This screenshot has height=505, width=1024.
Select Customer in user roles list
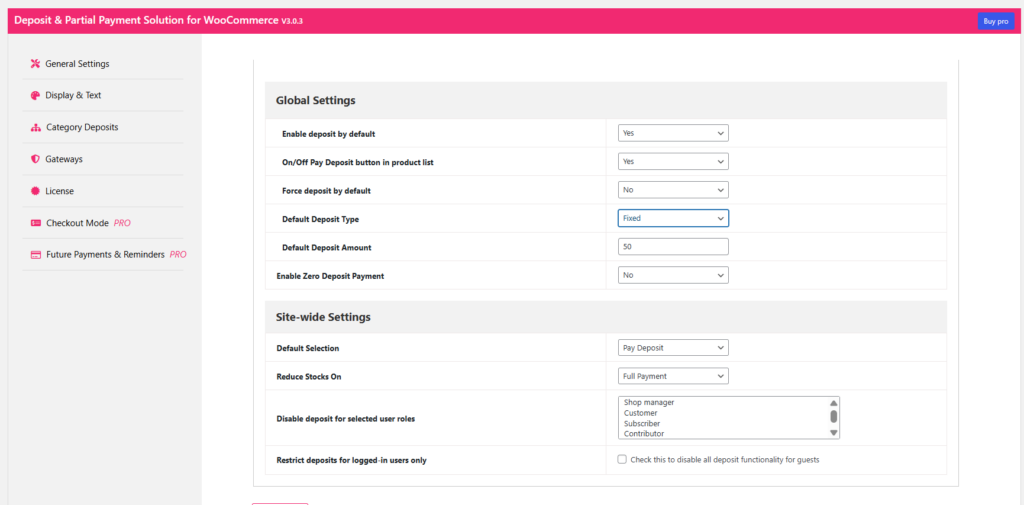641,413
